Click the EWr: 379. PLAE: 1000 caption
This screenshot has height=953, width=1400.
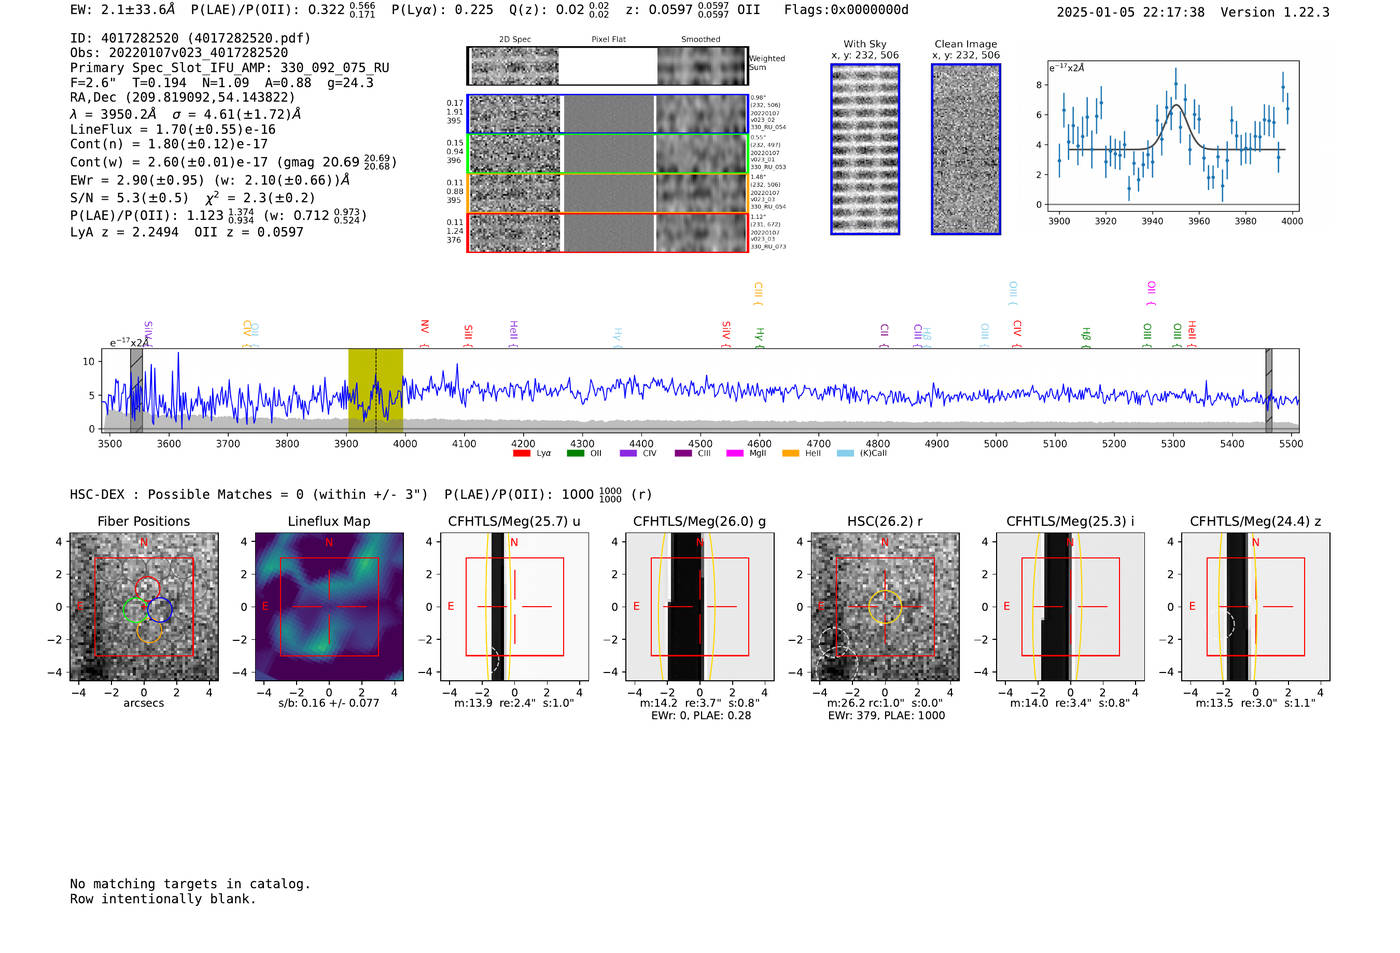click(x=886, y=715)
